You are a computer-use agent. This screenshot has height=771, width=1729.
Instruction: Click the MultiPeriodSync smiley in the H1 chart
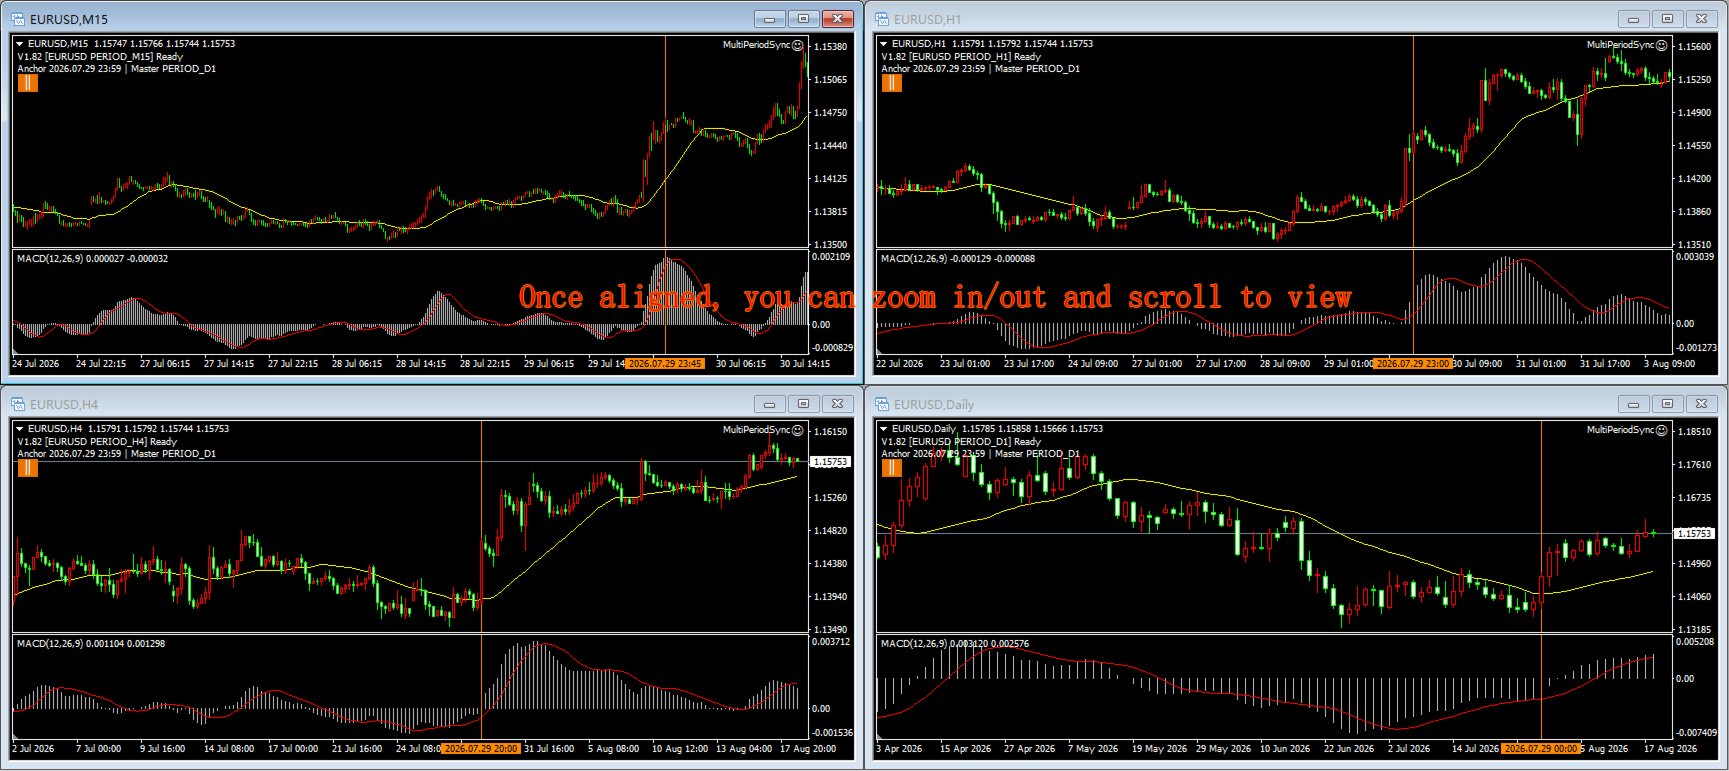(1662, 45)
